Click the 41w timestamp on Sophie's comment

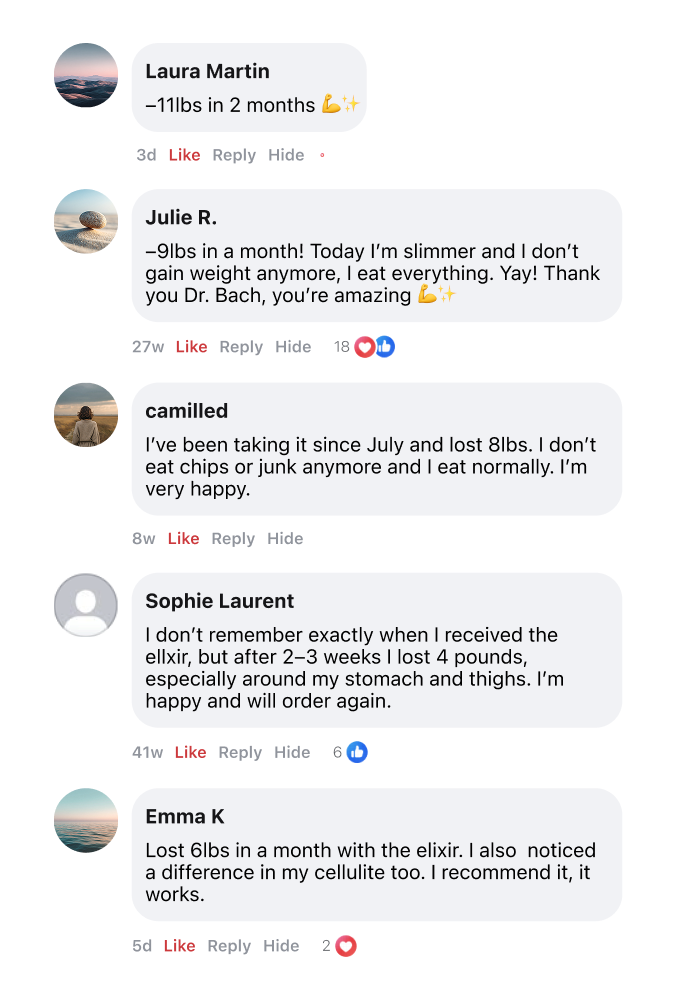pos(147,752)
